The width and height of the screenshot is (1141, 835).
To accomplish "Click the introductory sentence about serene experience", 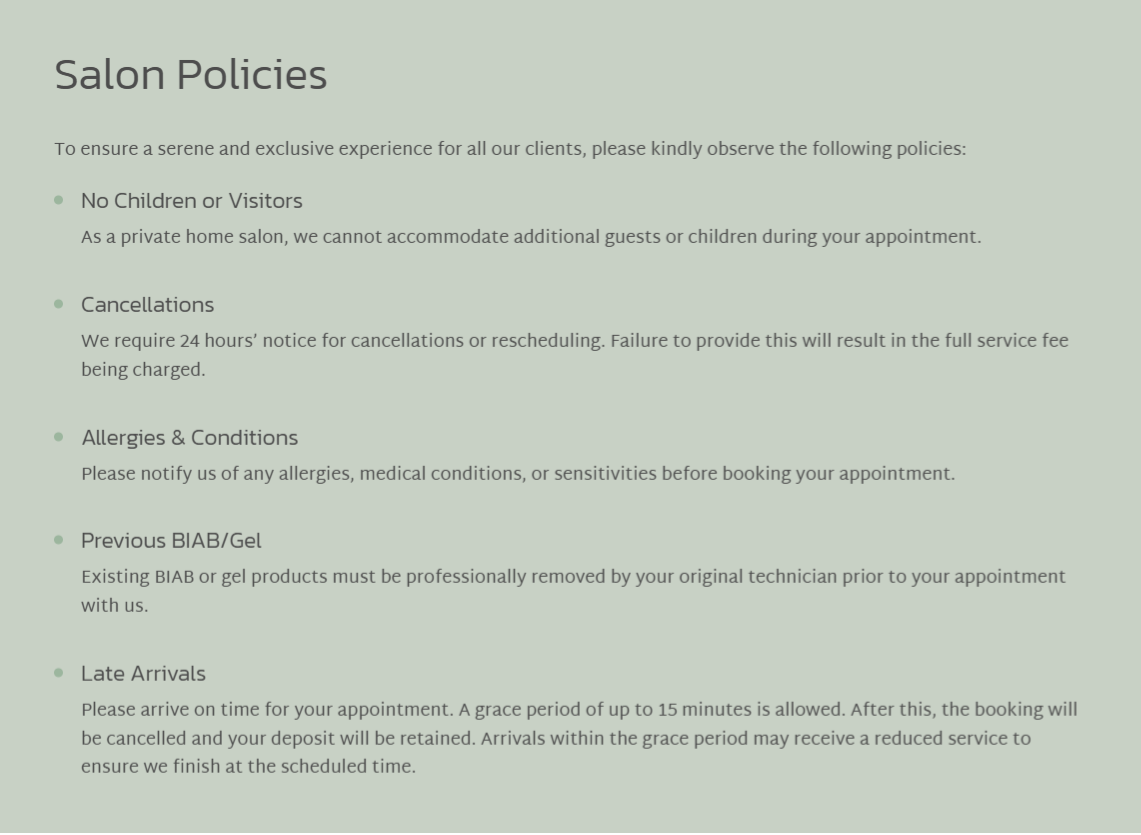I will 510,150.
